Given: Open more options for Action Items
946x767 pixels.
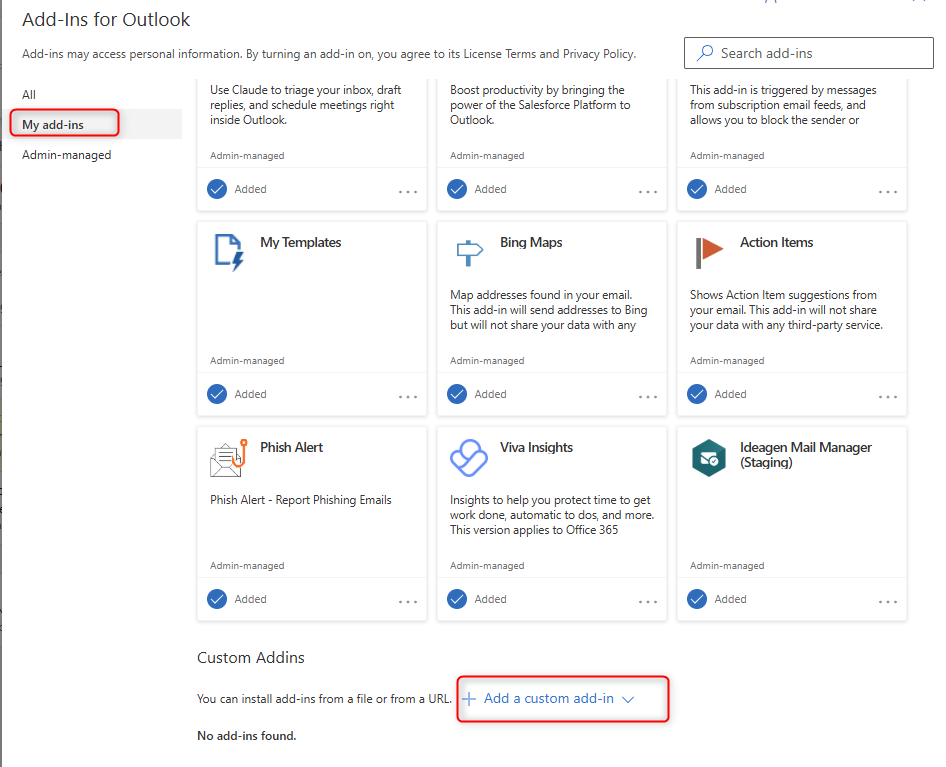Looking at the screenshot, I should [x=888, y=396].
